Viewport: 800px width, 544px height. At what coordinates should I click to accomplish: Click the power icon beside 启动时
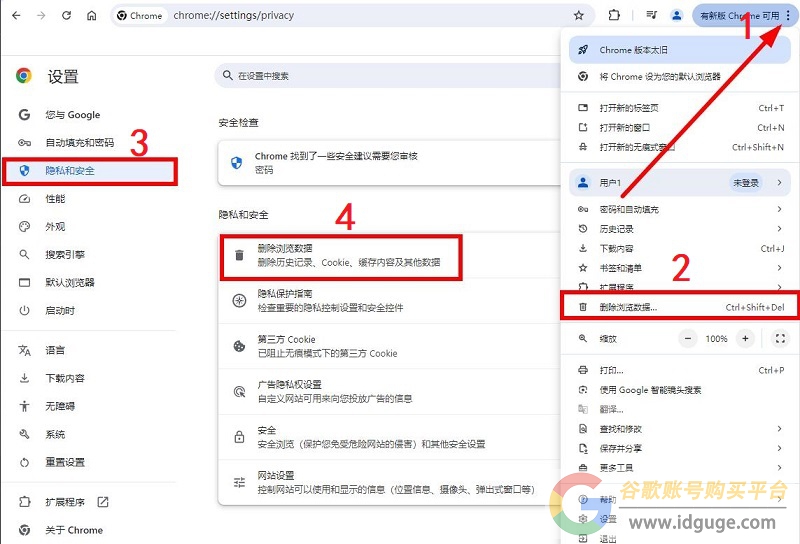(24, 310)
